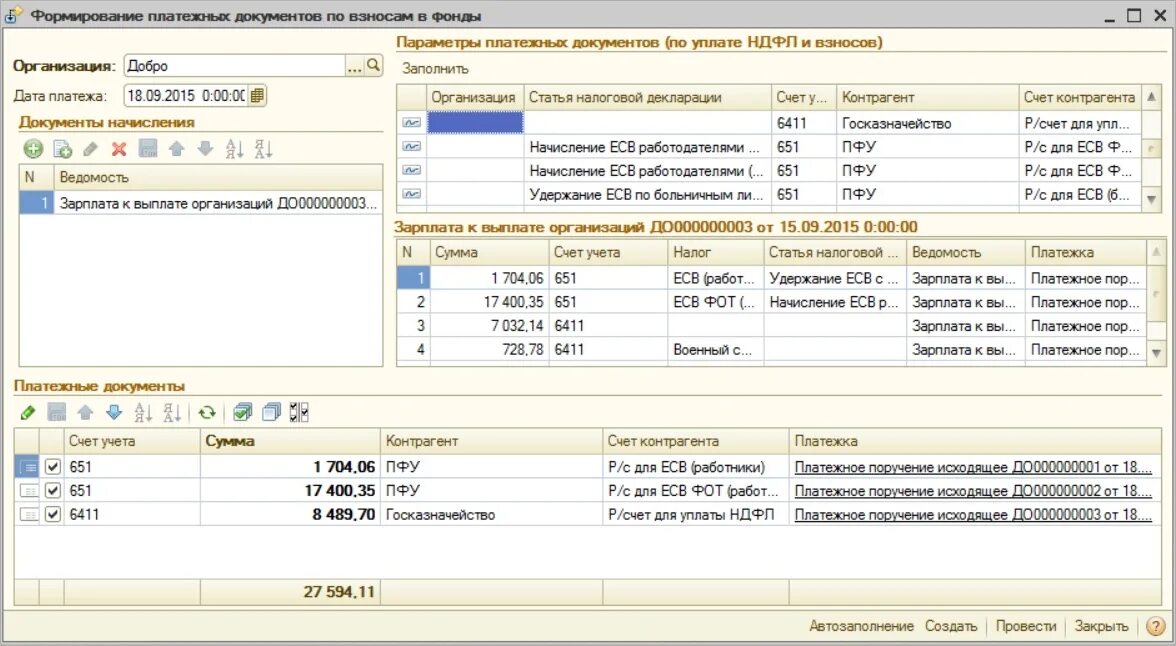
Task: Select the Р/счет для уплаты НДФЛ cell
Action: tap(695, 515)
